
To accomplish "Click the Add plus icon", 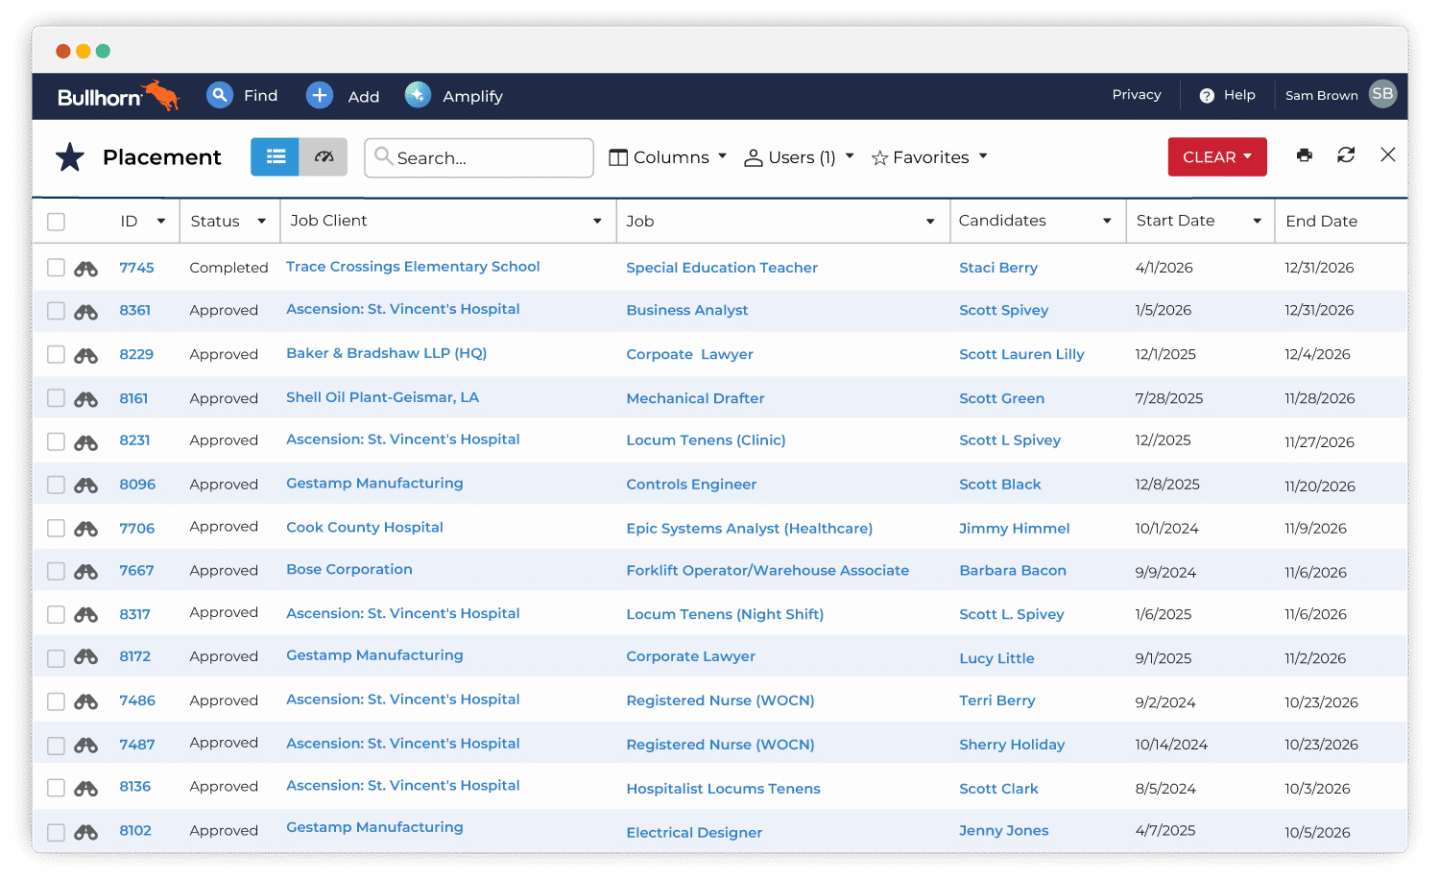I will pos(319,95).
